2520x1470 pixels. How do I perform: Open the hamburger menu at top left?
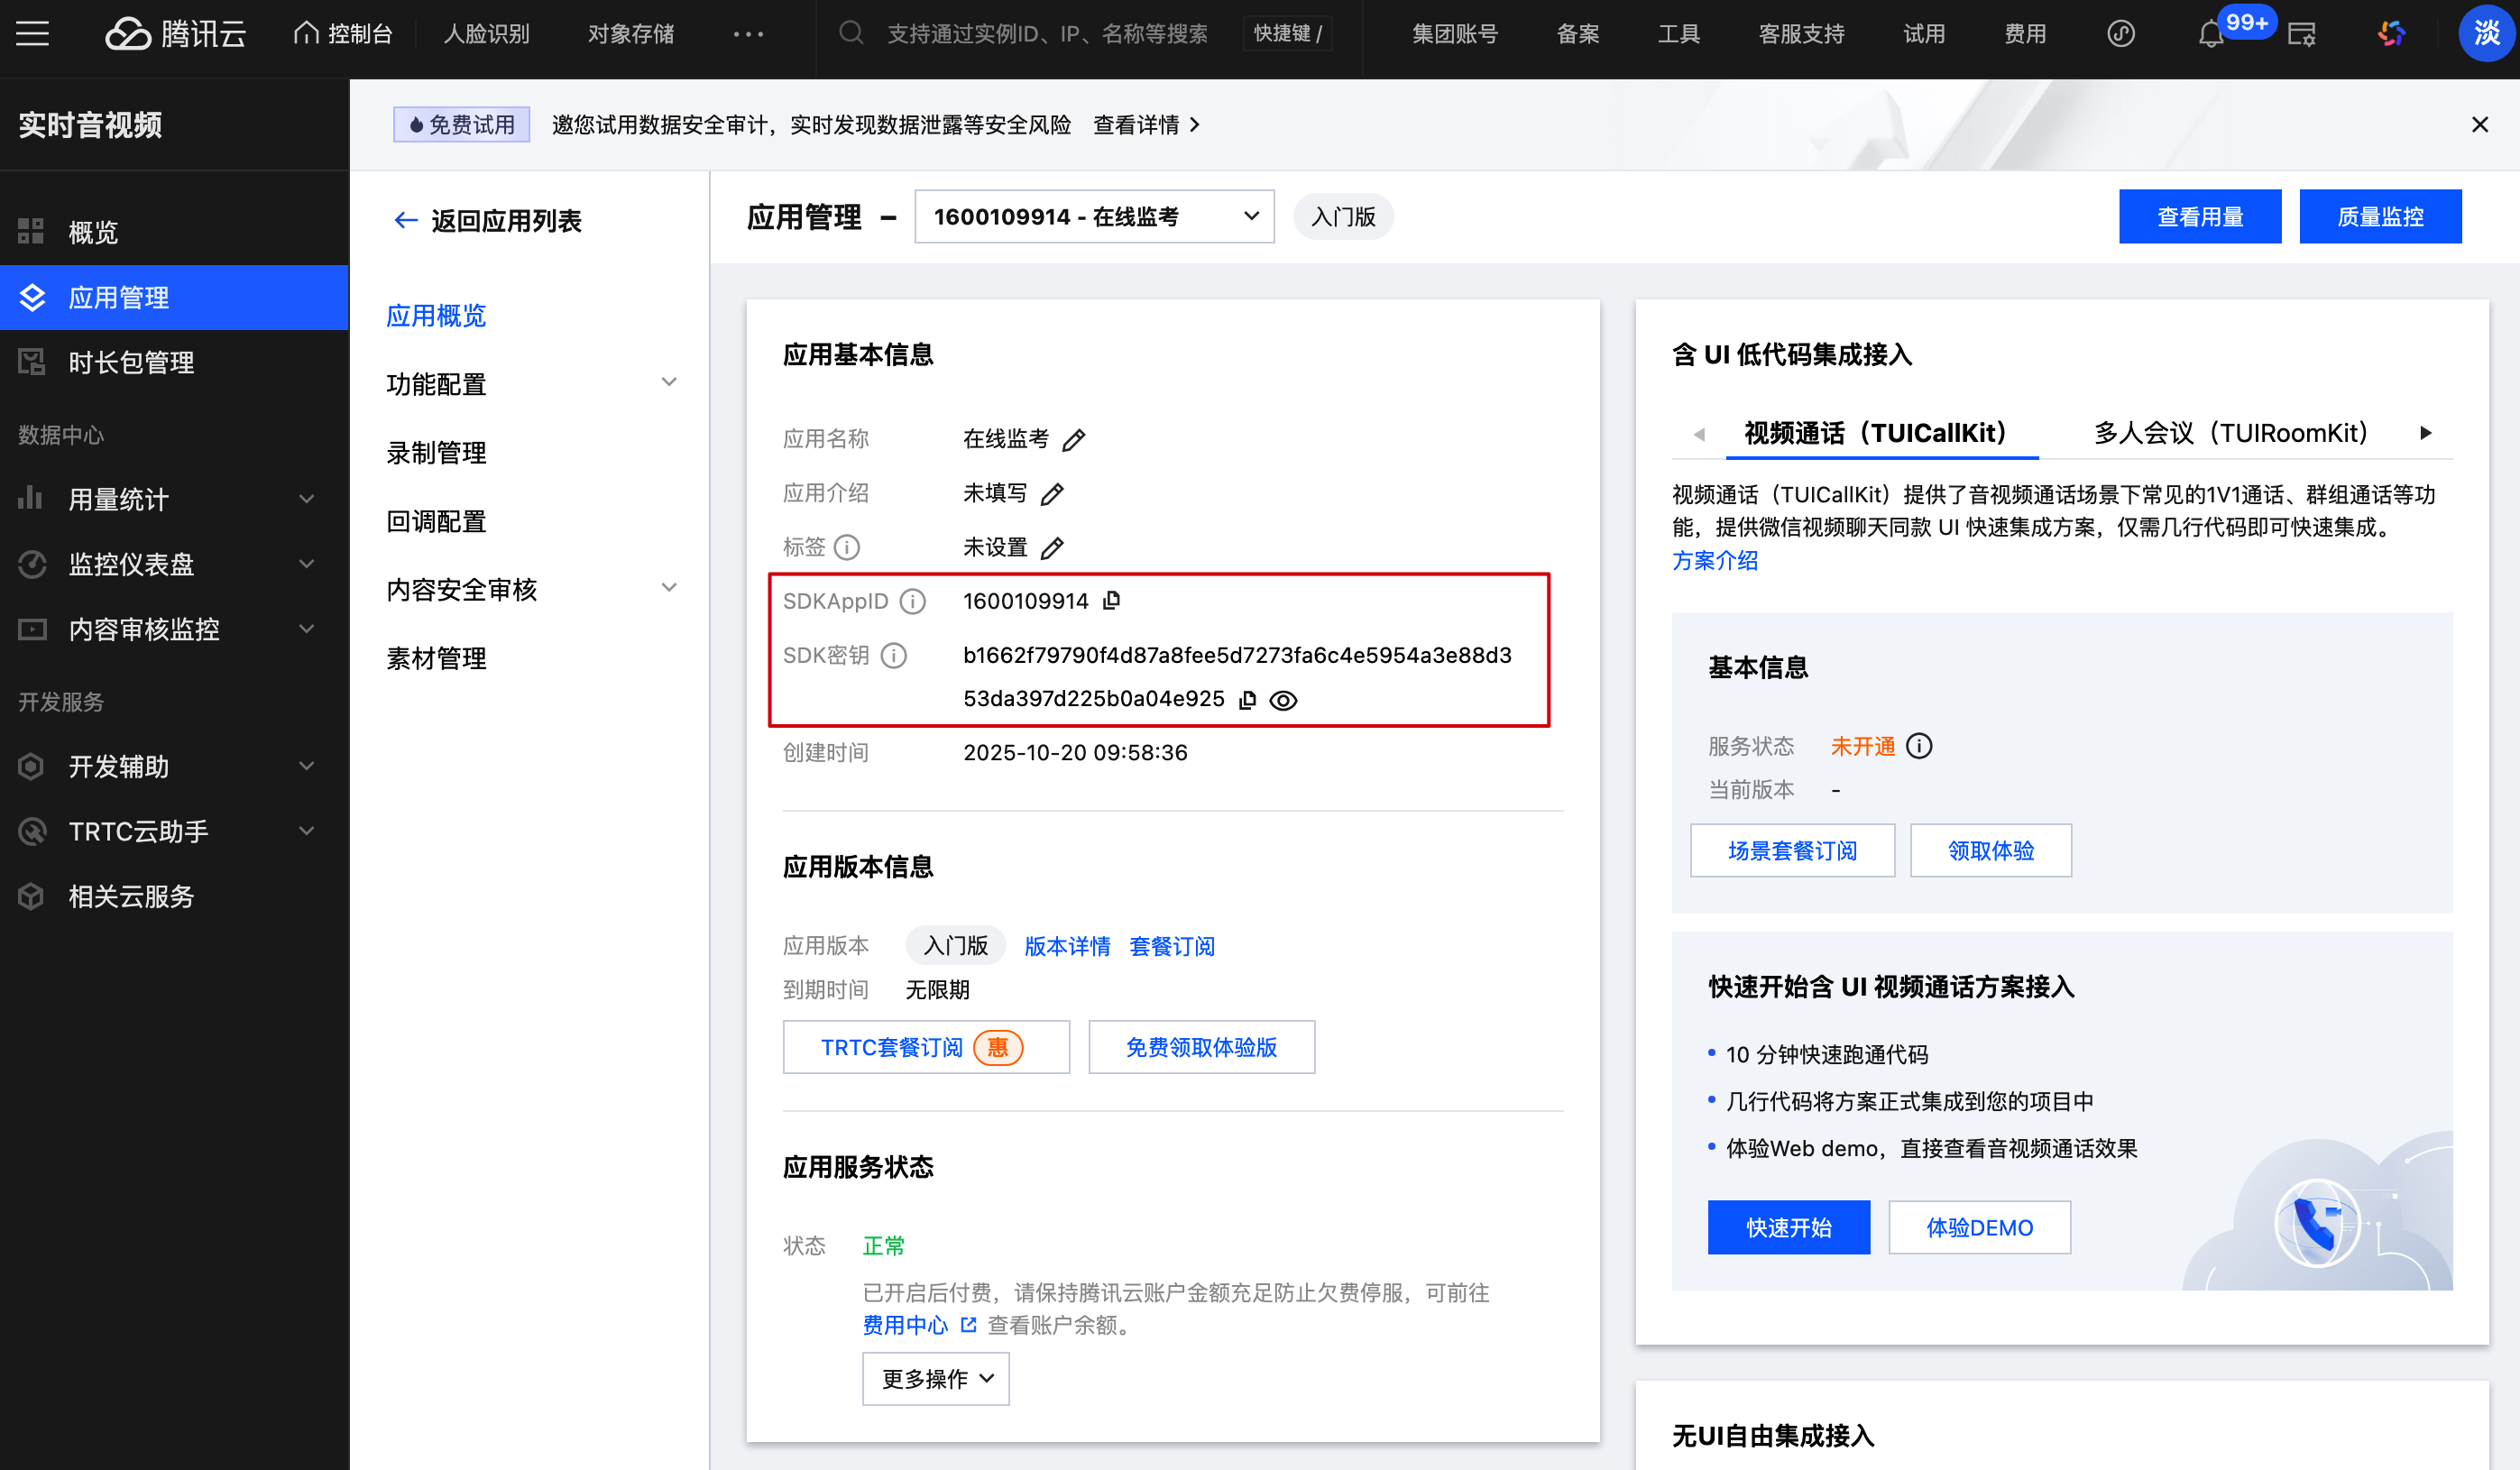click(32, 34)
